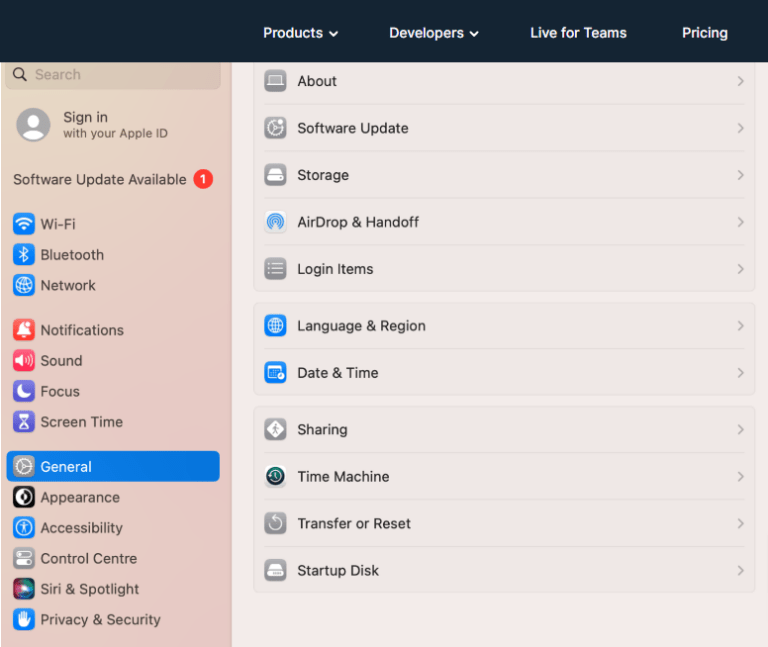This screenshot has width=768, height=647.
Task: Click the Notifications bell icon
Action: [24, 330]
